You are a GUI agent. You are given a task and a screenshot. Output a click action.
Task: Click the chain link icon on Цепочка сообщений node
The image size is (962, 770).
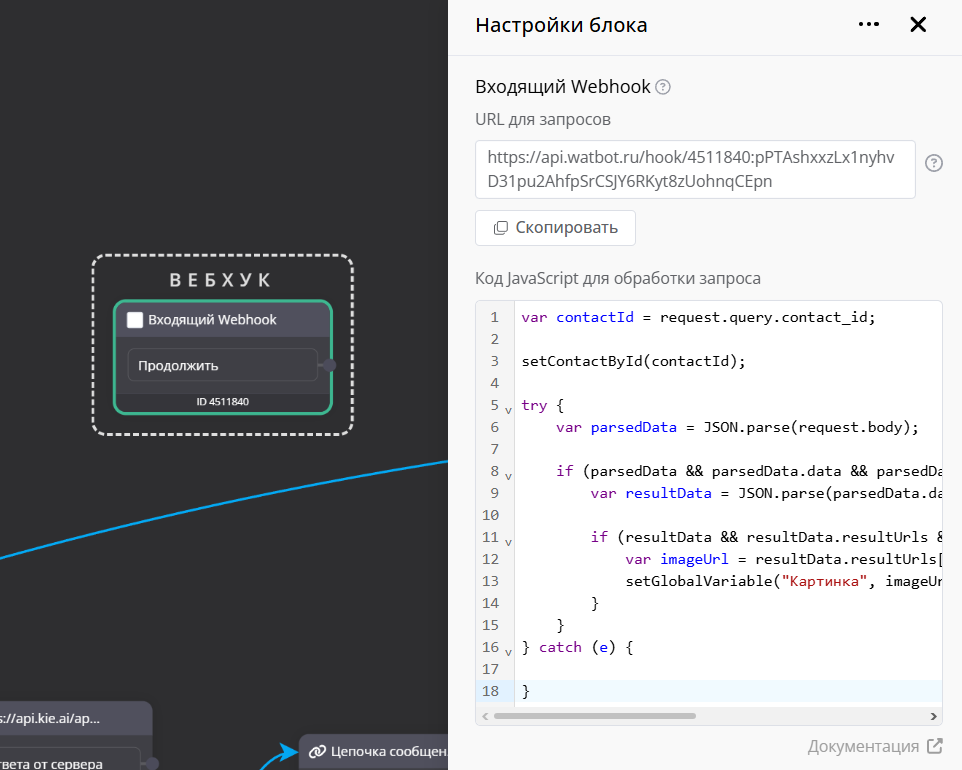[x=317, y=751]
